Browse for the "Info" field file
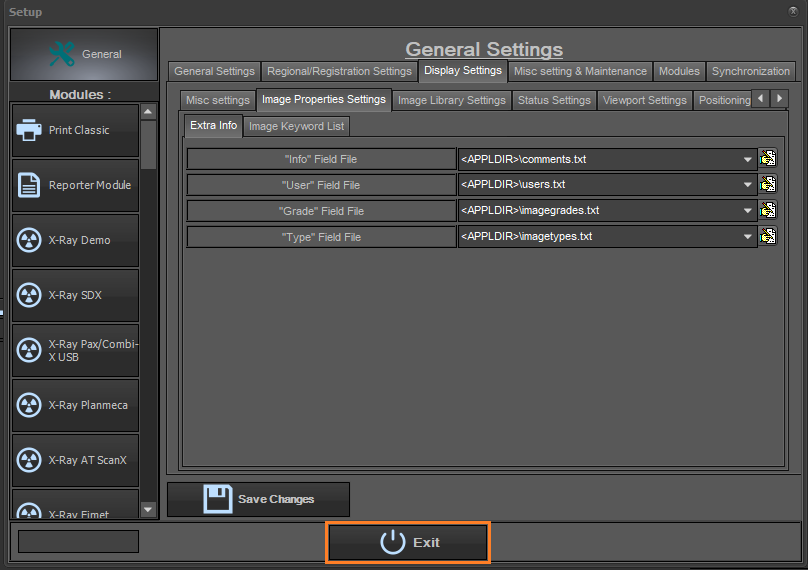This screenshot has width=808, height=570. coord(768,158)
